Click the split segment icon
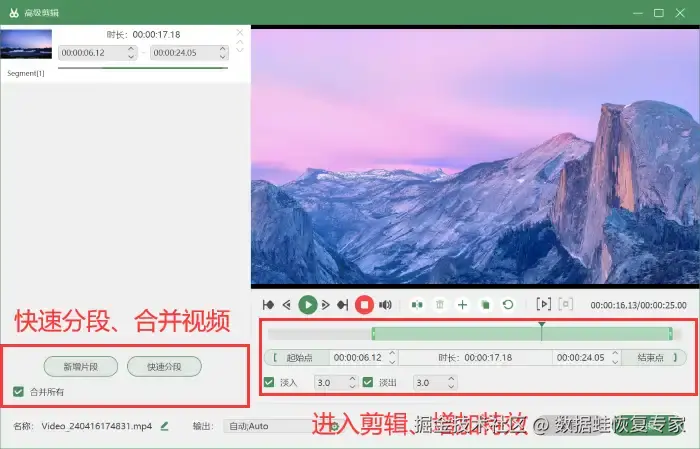The width and height of the screenshot is (700, 449). [x=417, y=305]
